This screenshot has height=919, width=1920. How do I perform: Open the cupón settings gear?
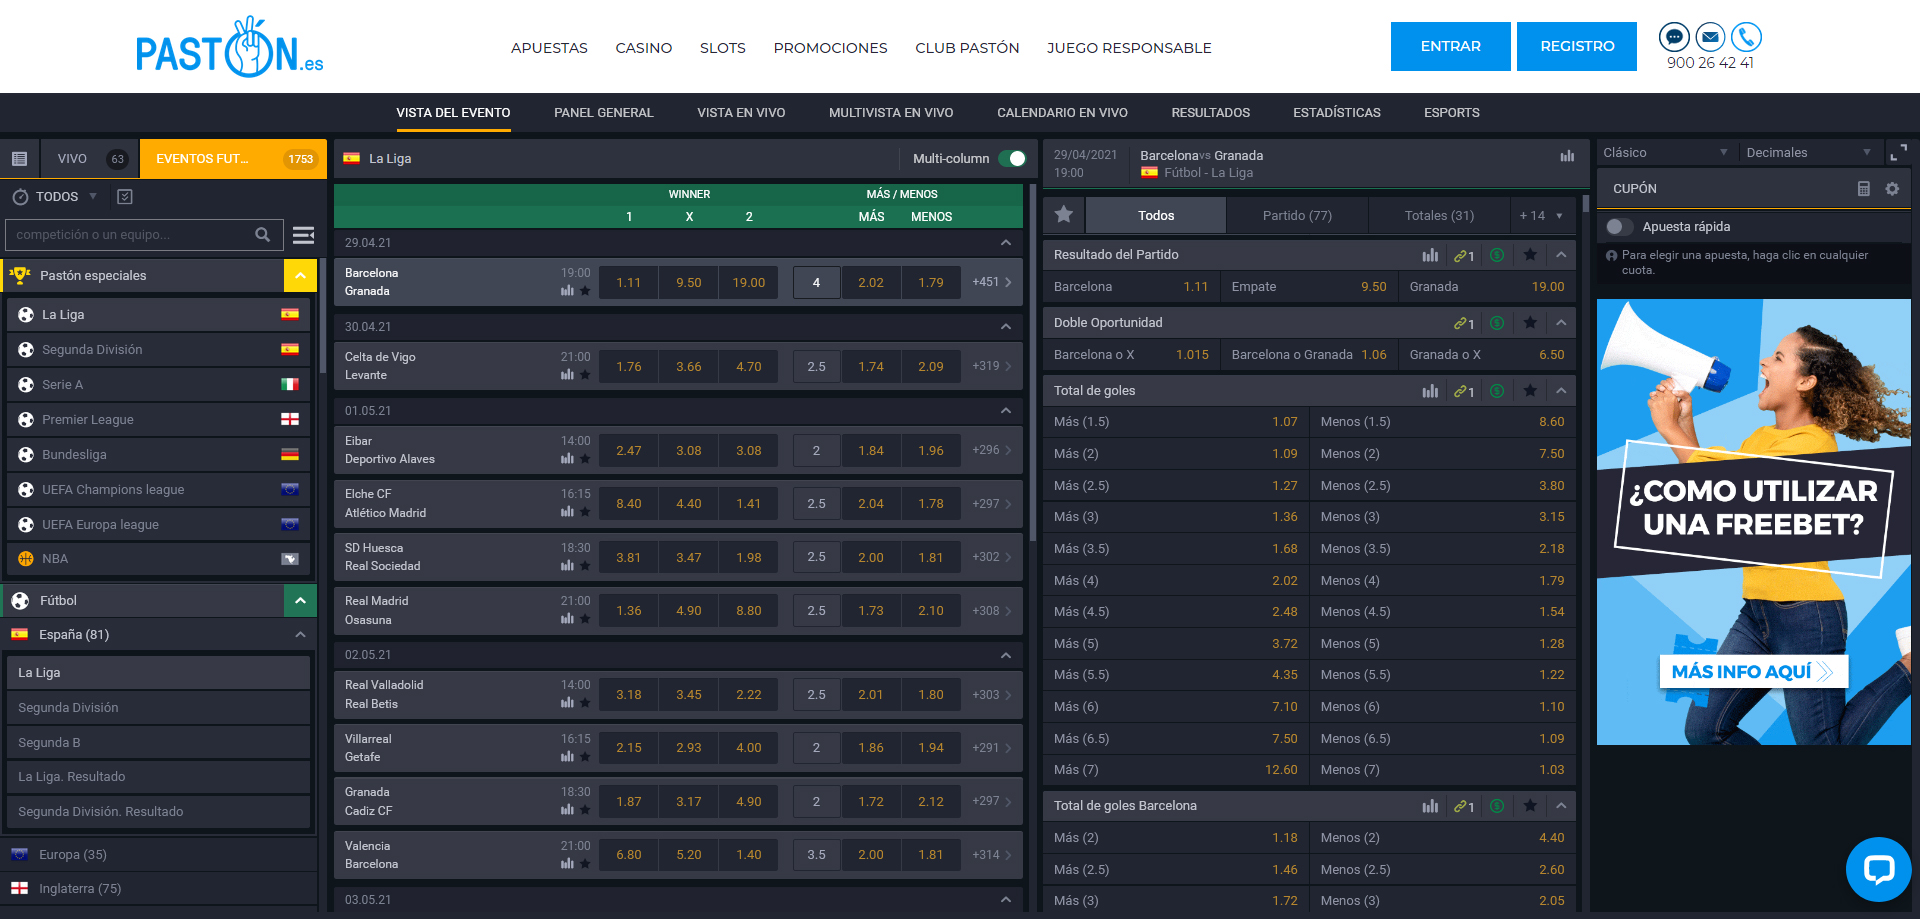(x=1892, y=188)
